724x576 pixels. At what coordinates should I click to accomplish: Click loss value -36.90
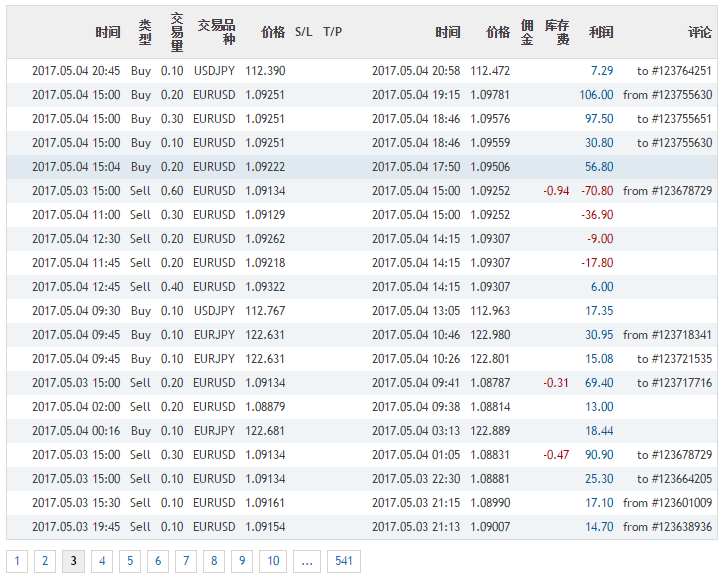(x=597, y=215)
